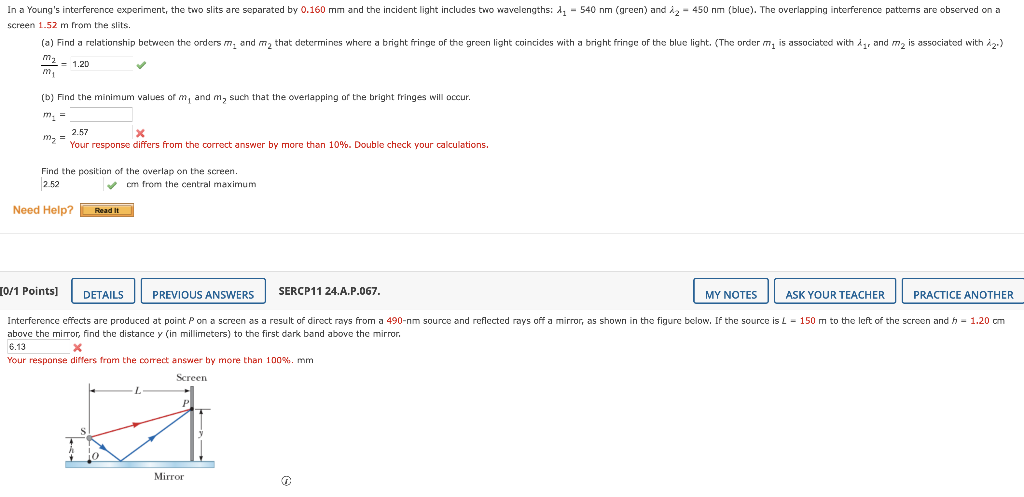The height and width of the screenshot is (497, 1024).
Task: Open PREVIOUS ANSWERS for question 24.A.P.067
Action: pyautogui.click(x=203, y=291)
